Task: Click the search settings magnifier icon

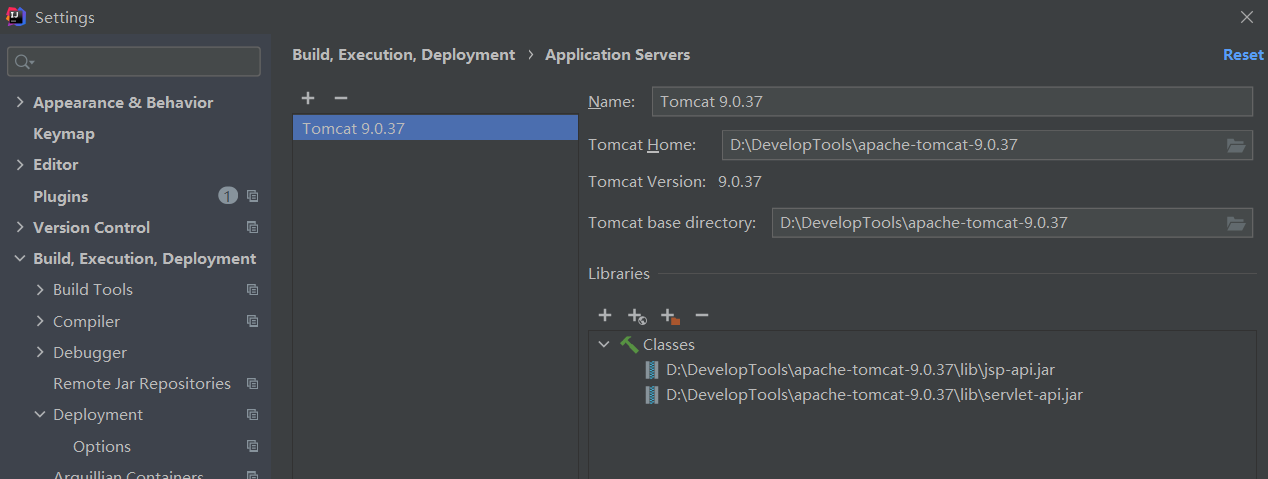Action: coord(24,62)
